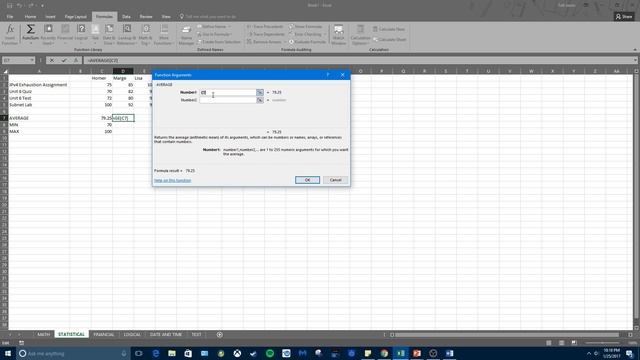Switch to the MATH sheet tab

point(43,334)
